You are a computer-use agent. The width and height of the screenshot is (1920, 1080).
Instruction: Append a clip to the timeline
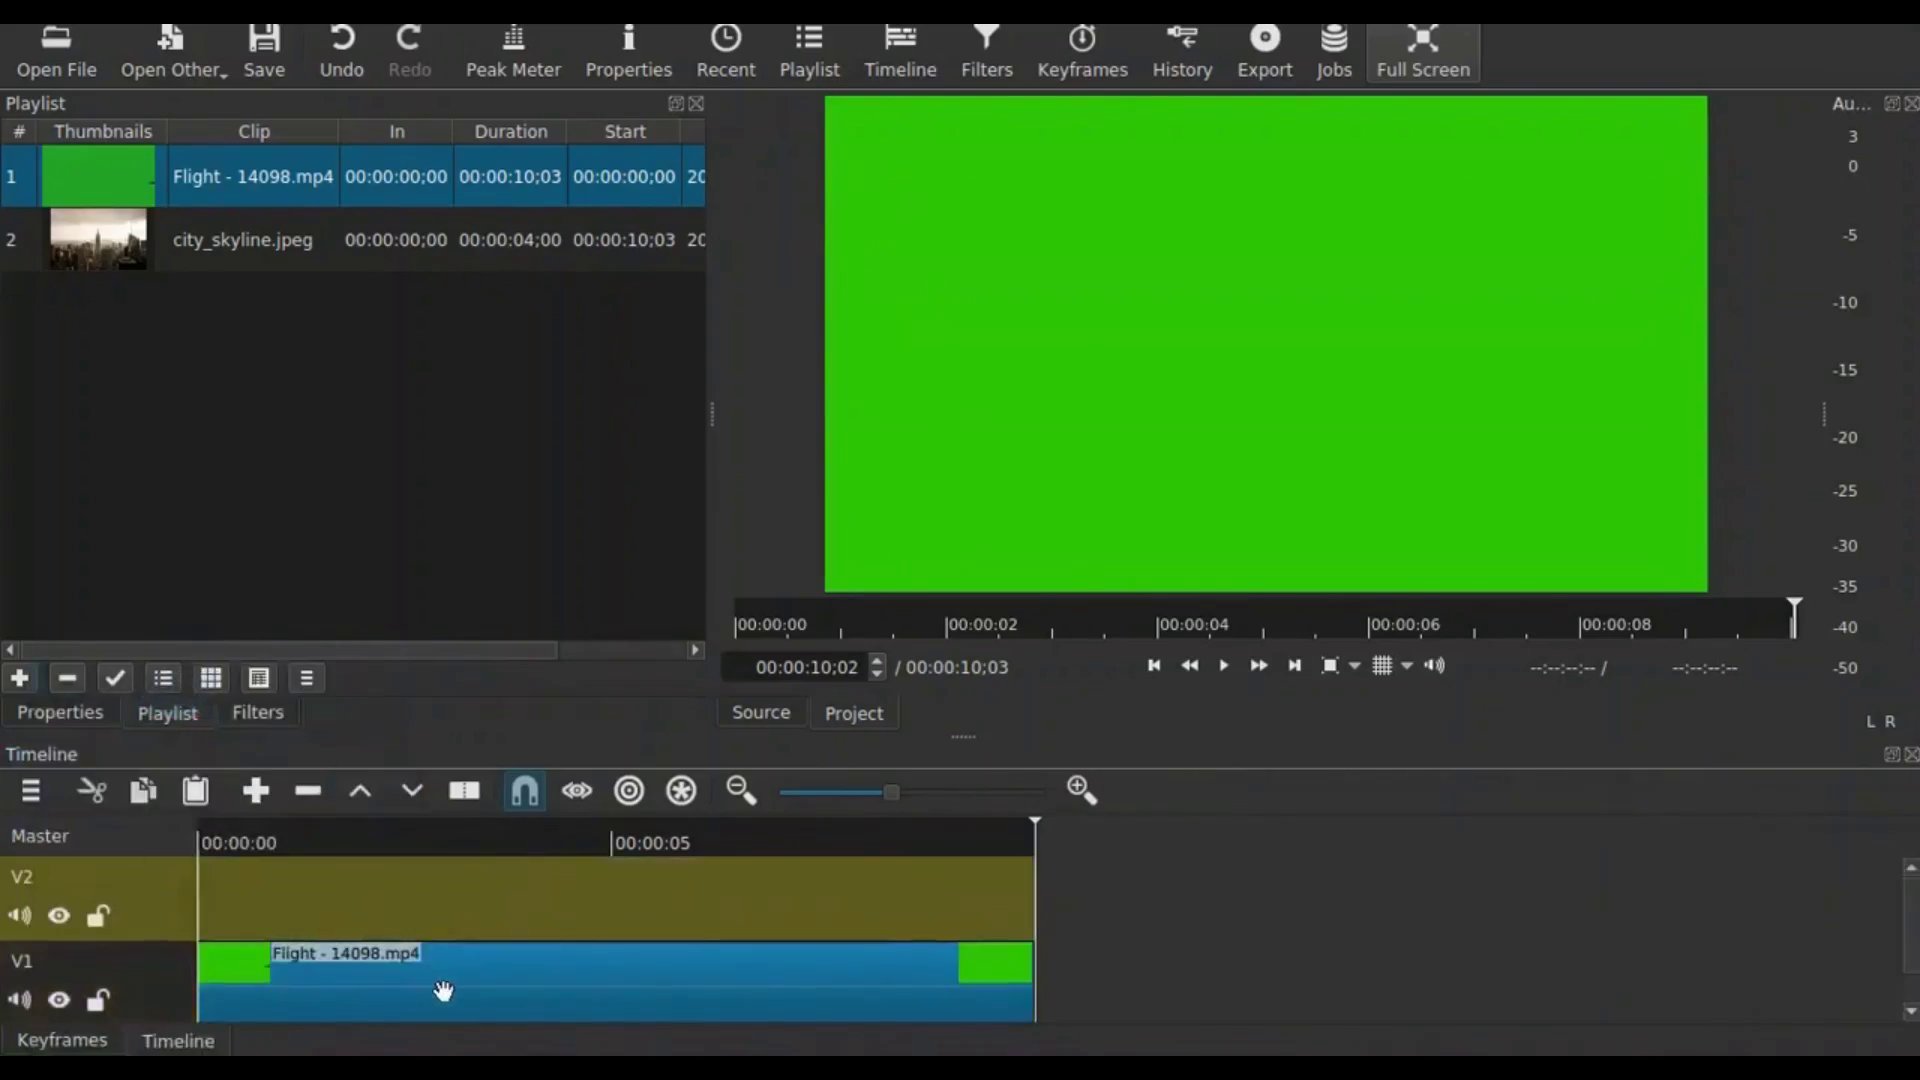pos(255,790)
